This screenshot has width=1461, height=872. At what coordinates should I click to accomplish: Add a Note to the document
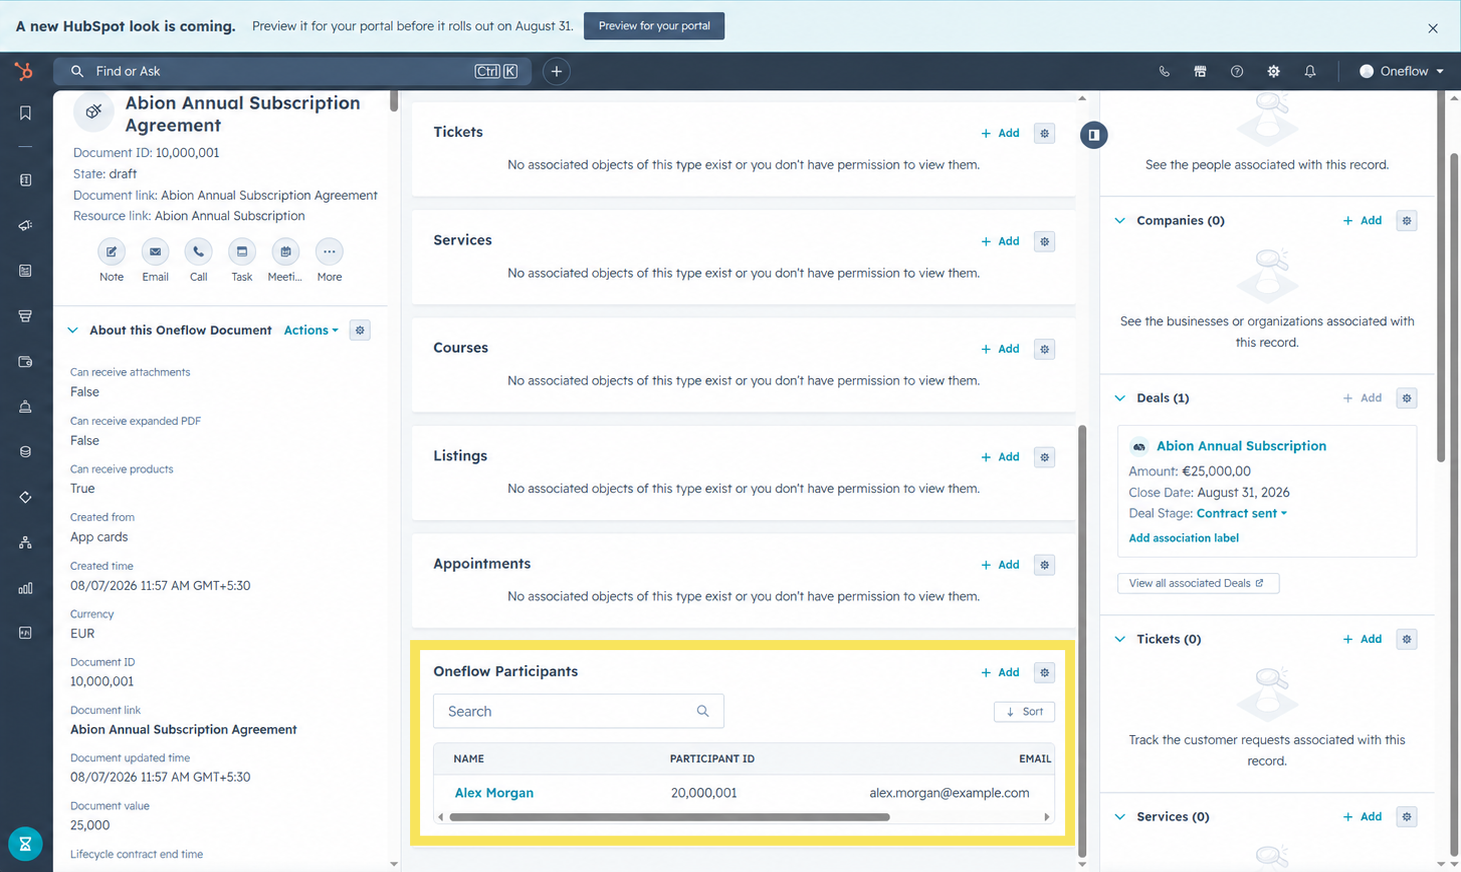tap(111, 252)
